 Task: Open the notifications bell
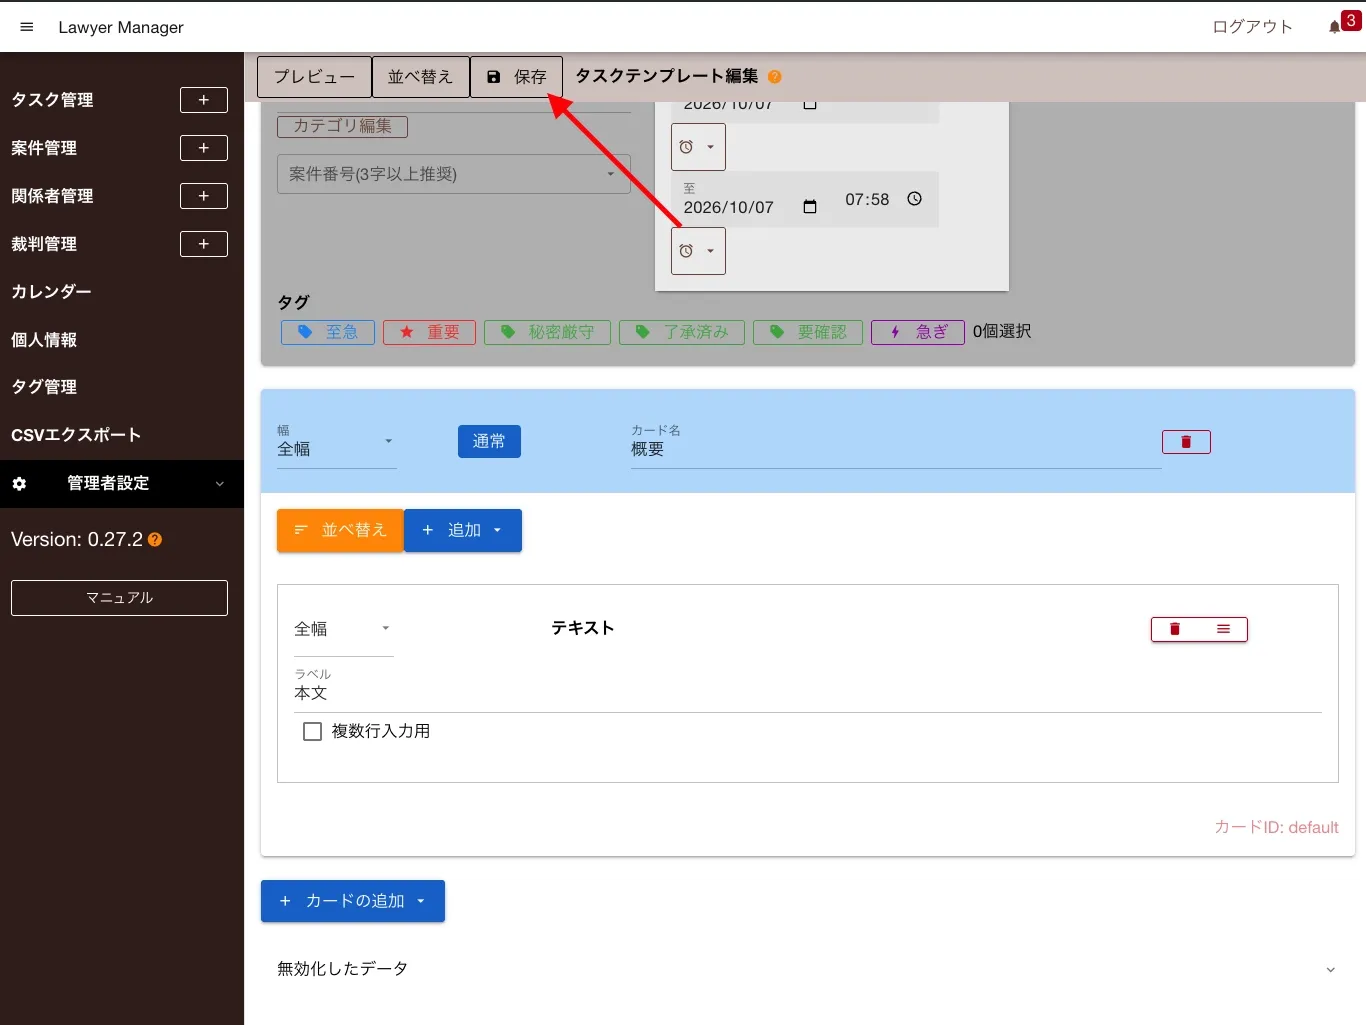(1335, 27)
